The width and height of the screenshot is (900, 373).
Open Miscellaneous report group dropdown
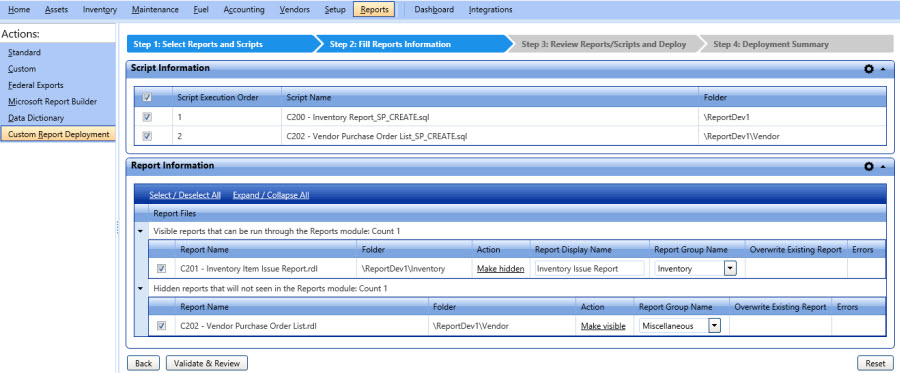point(714,326)
